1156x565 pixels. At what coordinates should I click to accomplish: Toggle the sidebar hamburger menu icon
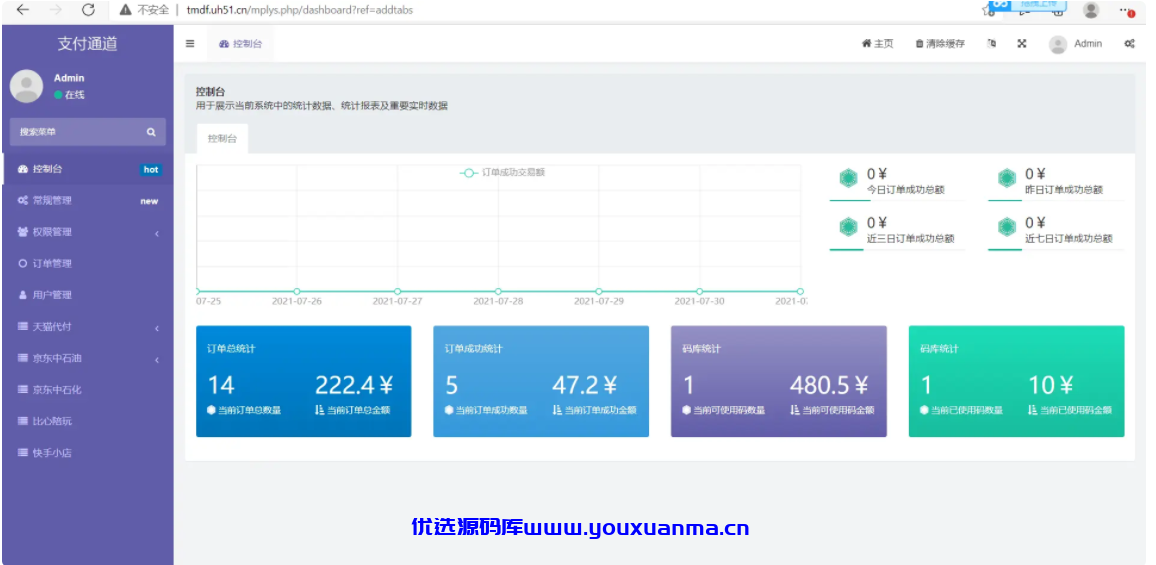[190, 44]
